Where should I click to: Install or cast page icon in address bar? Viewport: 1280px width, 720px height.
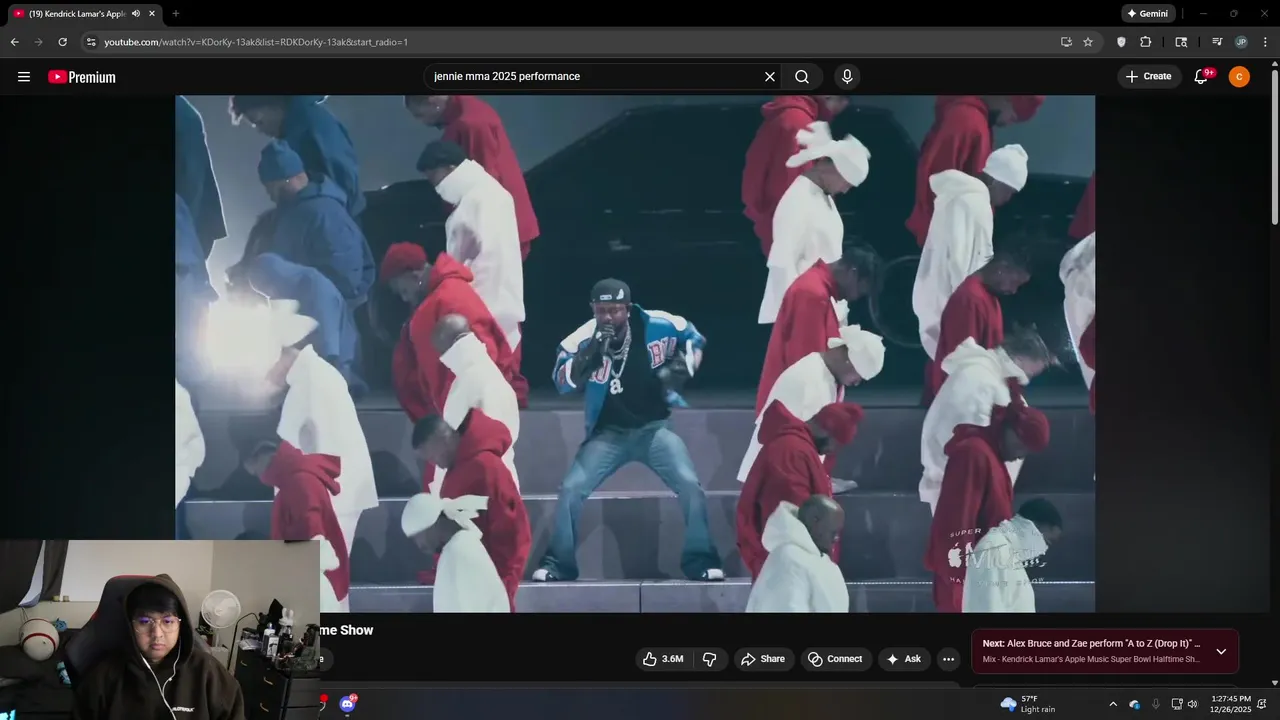click(x=1066, y=42)
